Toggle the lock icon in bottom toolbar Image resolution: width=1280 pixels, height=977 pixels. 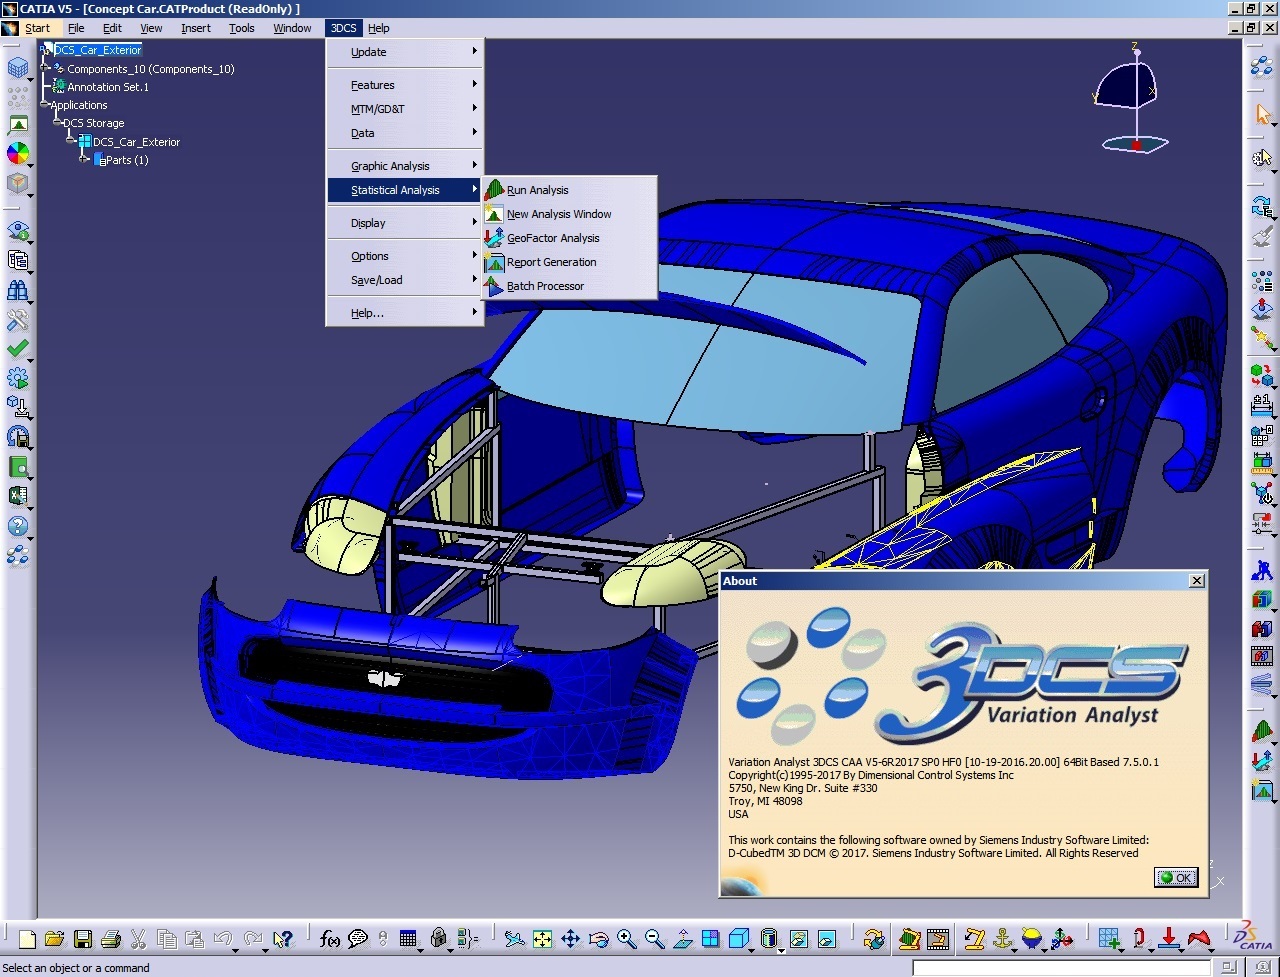pyautogui.click(x=438, y=939)
